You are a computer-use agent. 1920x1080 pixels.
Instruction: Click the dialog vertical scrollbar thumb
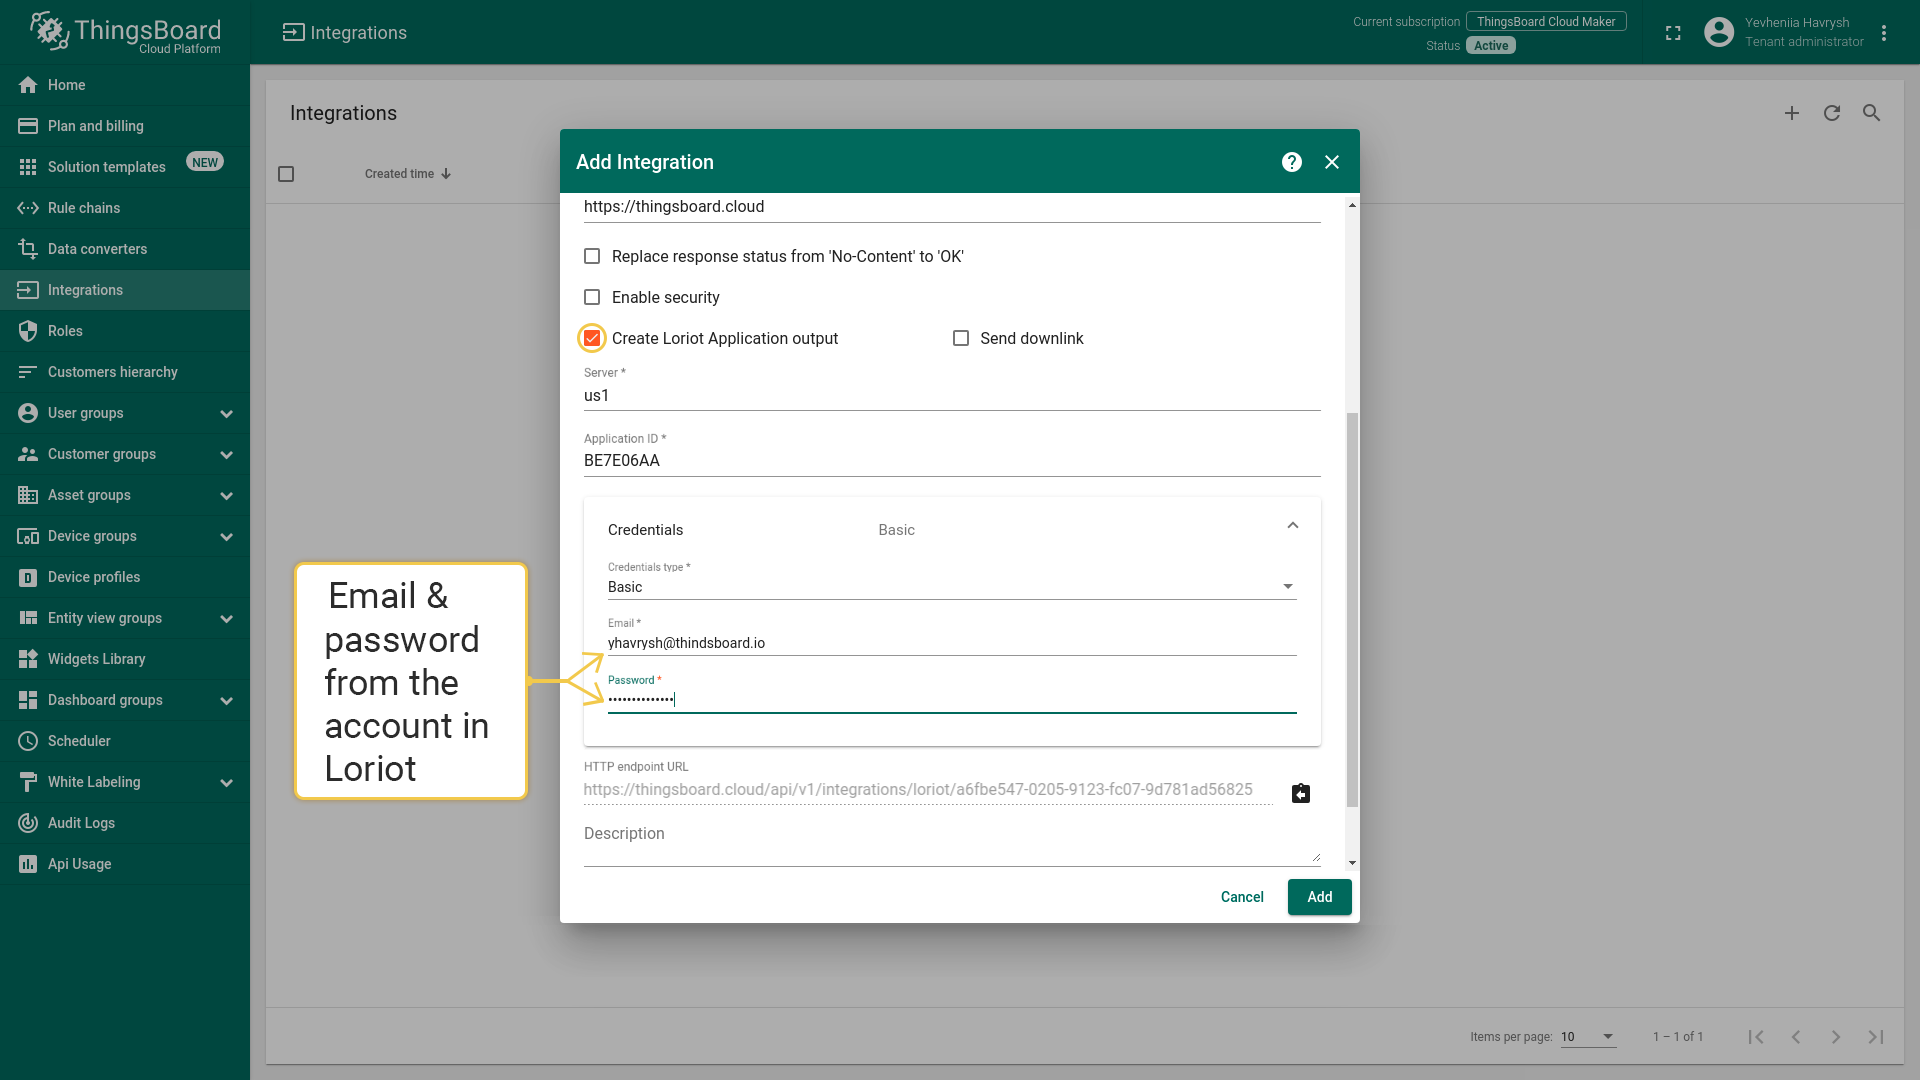pos(1352,610)
